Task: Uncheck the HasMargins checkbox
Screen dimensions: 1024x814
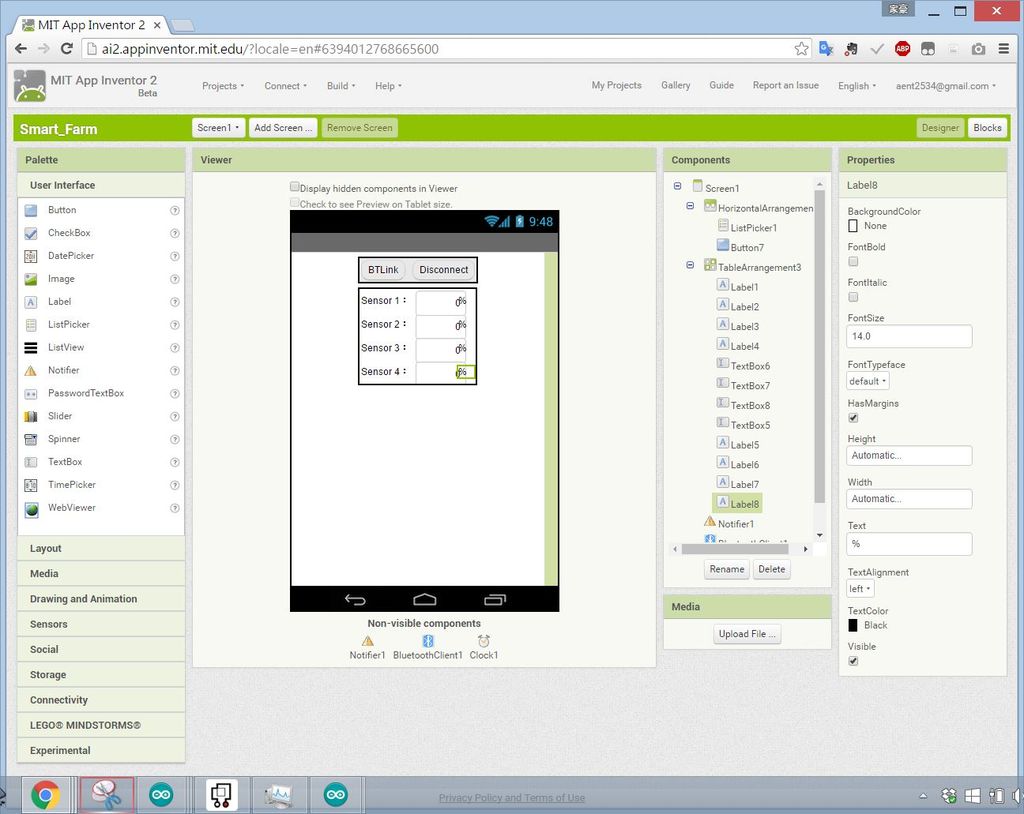Action: 853,418
